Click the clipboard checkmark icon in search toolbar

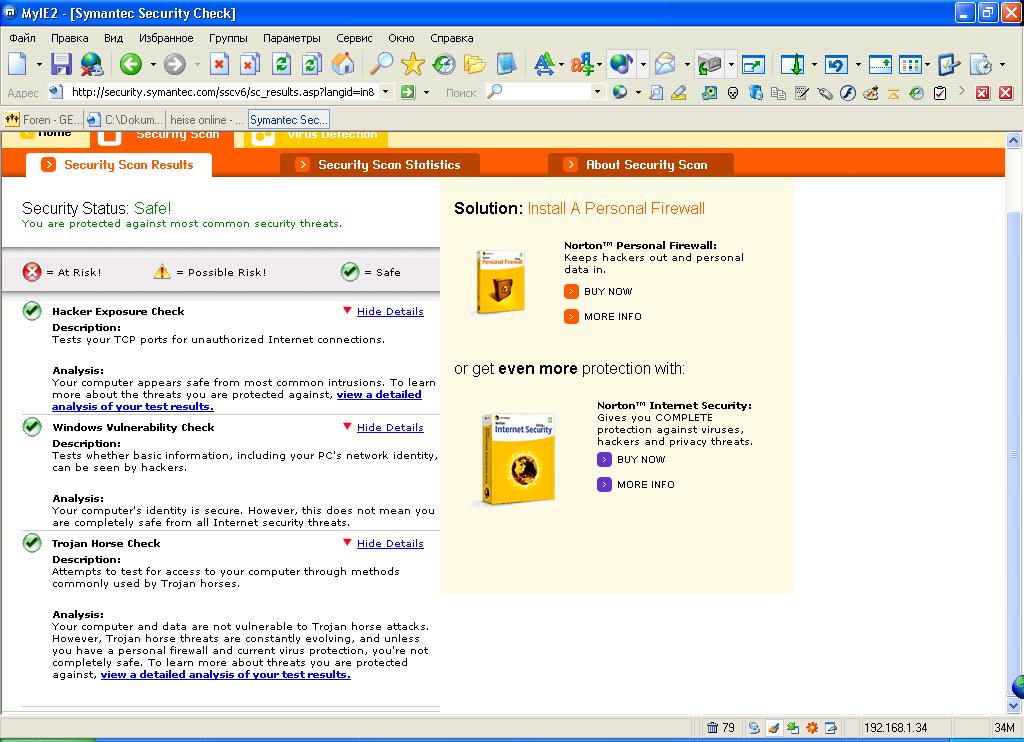click(940, 93)
